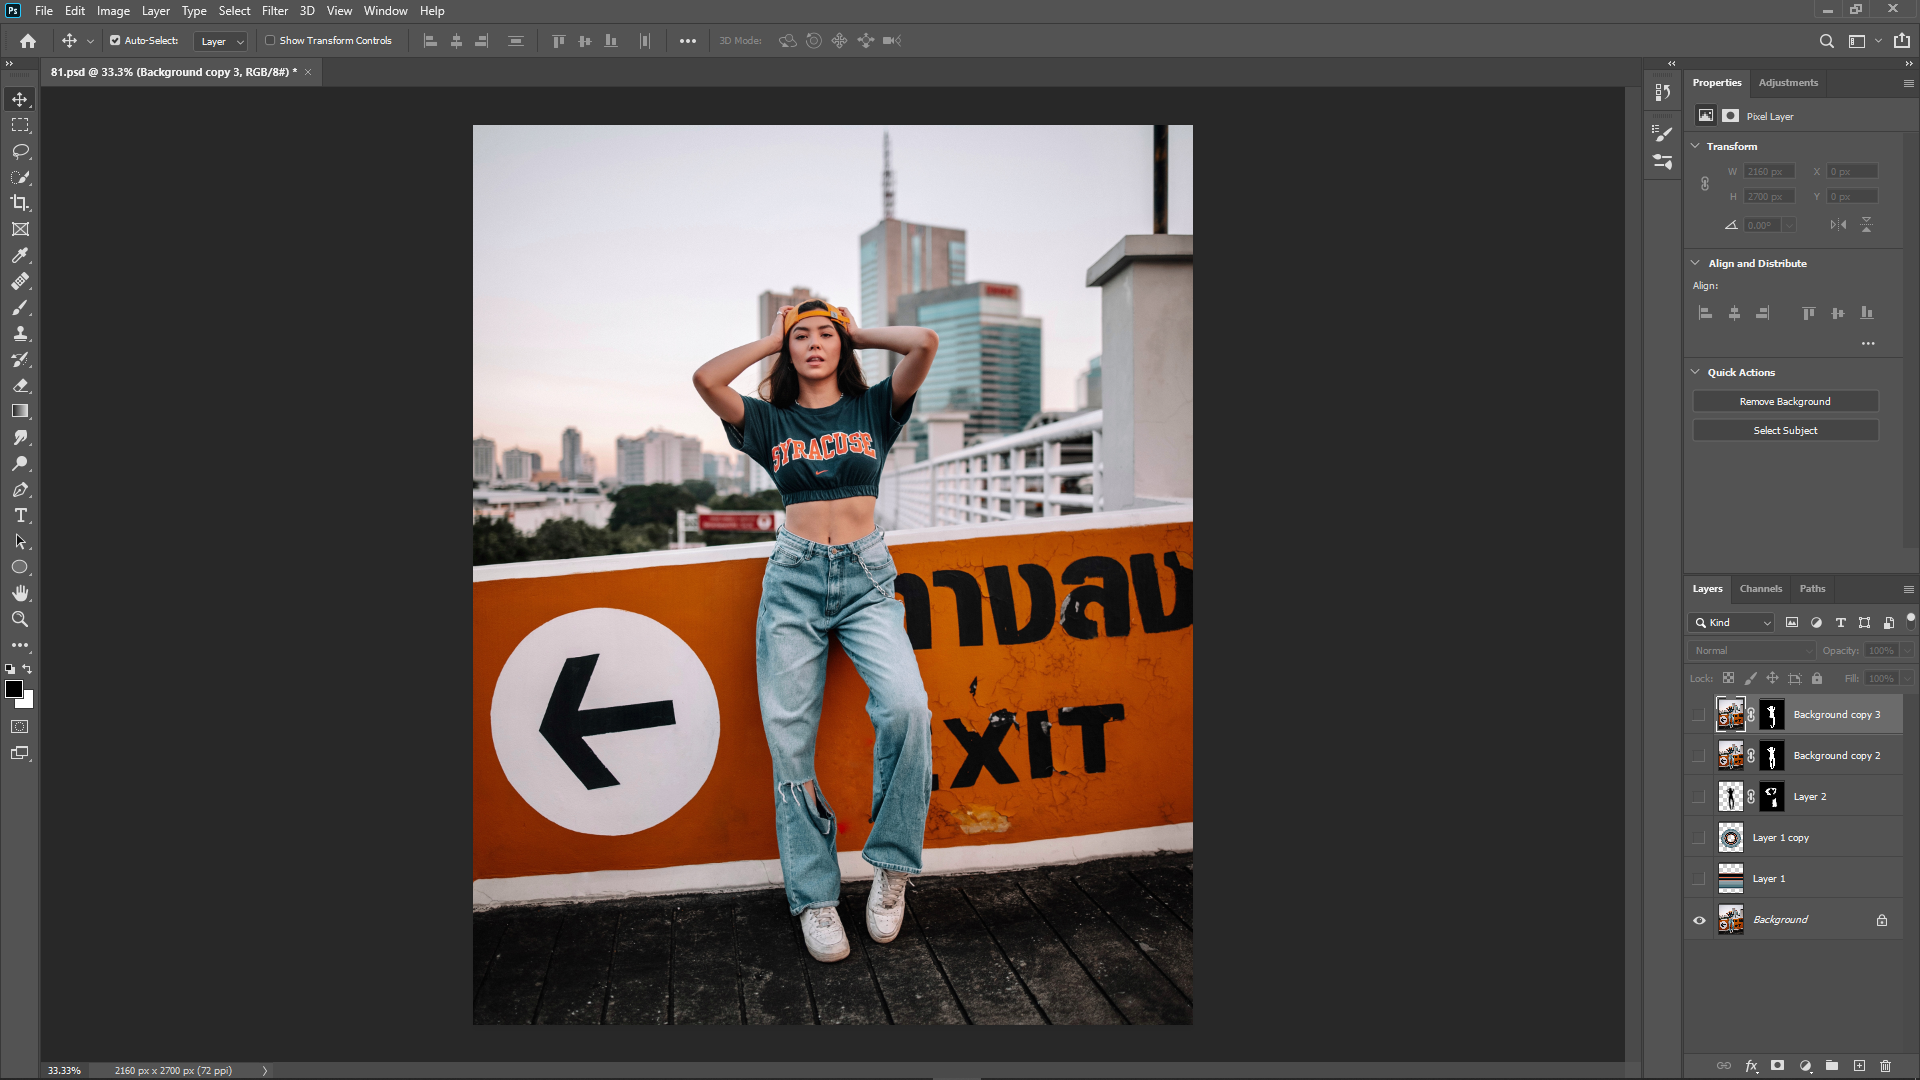Open the Normal blend mode dropdown

[x=1752, y=651]
